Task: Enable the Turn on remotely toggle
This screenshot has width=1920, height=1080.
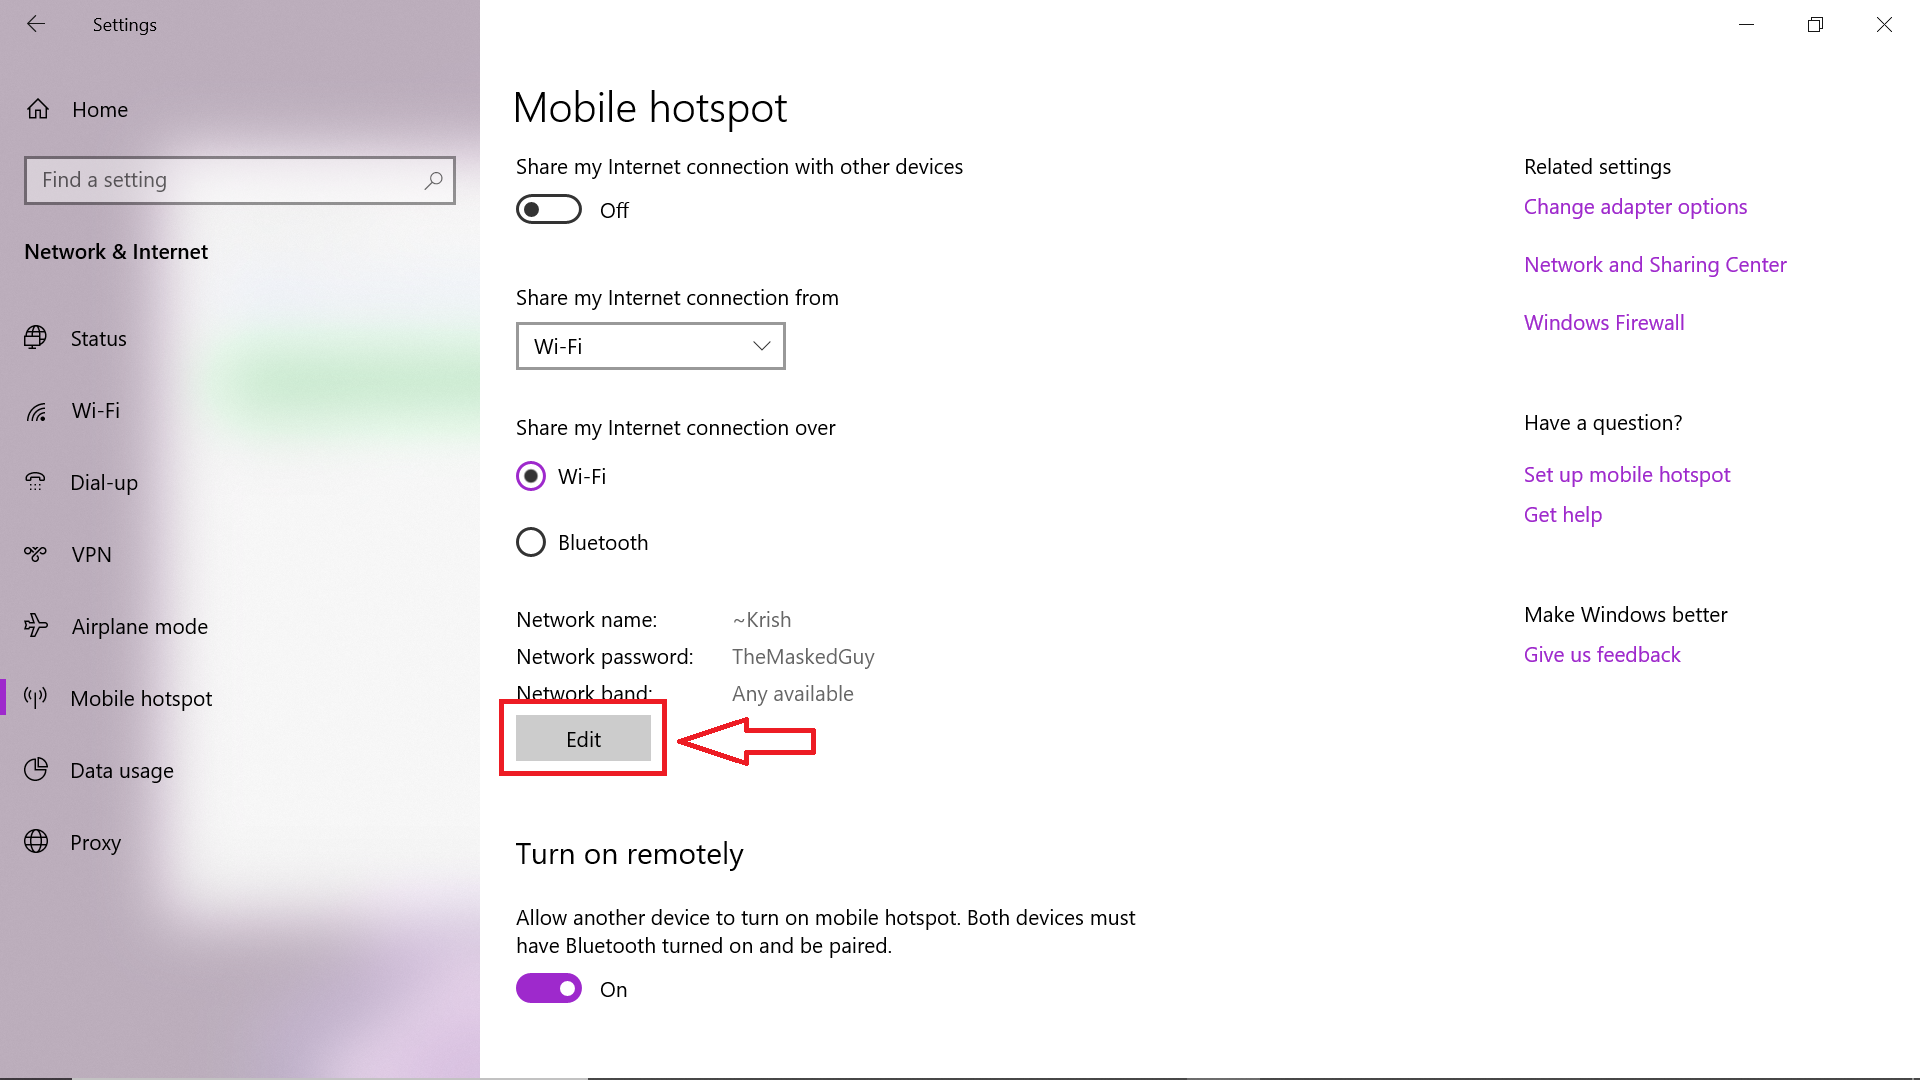Action: [547, 988]
